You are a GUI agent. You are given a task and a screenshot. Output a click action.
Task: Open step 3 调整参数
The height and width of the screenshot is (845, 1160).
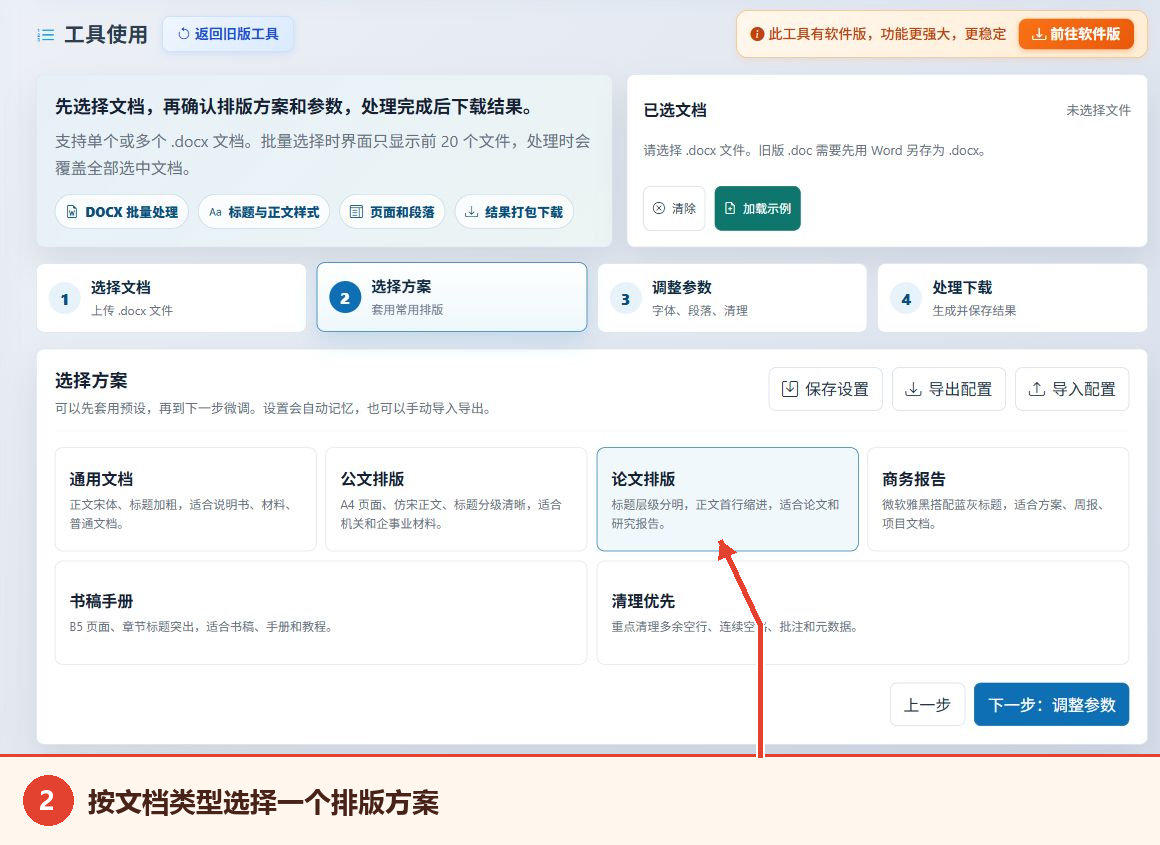732,298
